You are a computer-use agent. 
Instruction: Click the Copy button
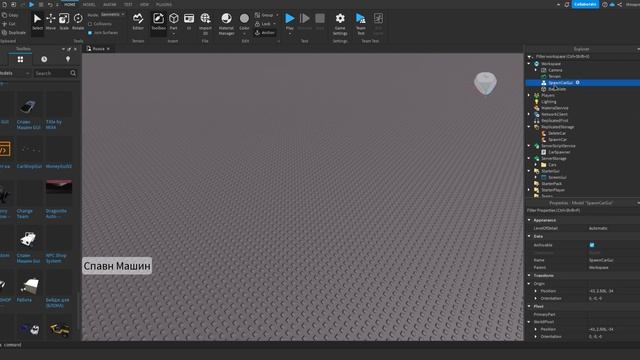10,15
